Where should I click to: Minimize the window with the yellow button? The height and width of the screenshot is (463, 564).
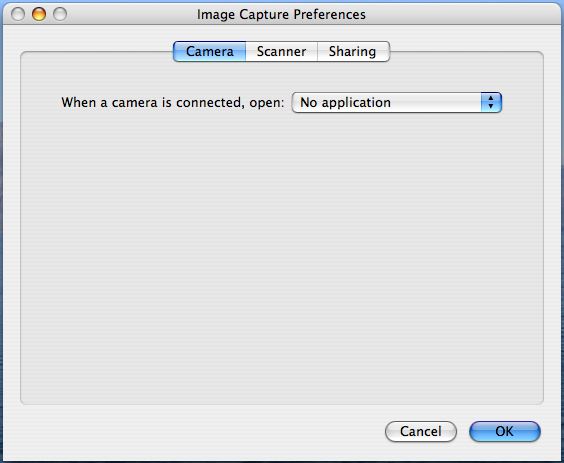pyautogui.click(x=39, y=14)
